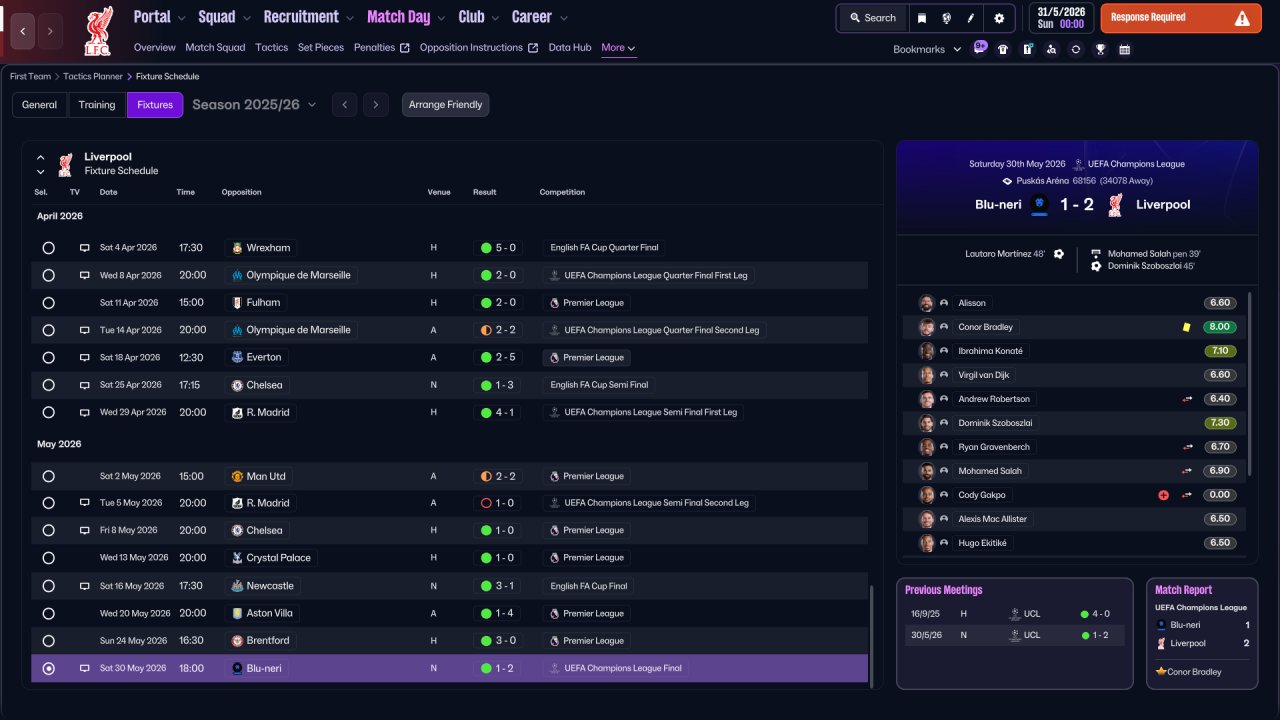Switch to the General tab
The height and width of the screenshot is (720, 1280).
(x=40, y=105)
